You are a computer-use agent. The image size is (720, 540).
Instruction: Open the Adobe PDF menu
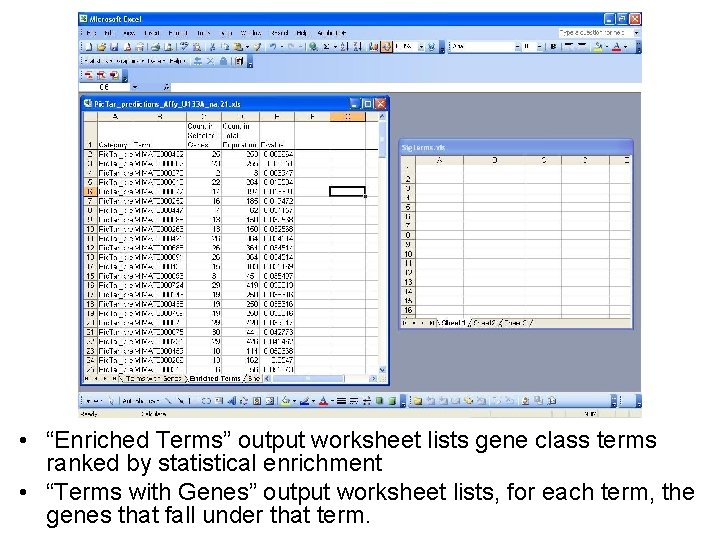332,33
